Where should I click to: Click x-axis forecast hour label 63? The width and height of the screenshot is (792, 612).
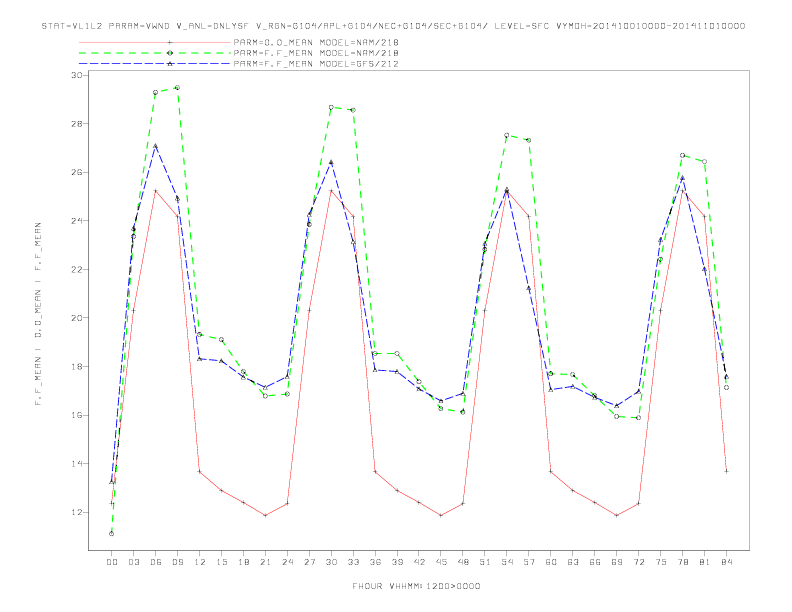point(573,562)
